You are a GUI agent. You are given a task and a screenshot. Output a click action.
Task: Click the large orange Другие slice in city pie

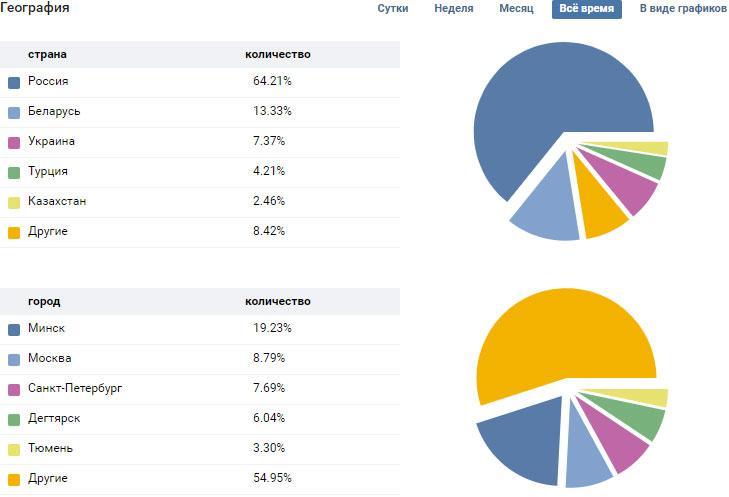tap(560, 340)
